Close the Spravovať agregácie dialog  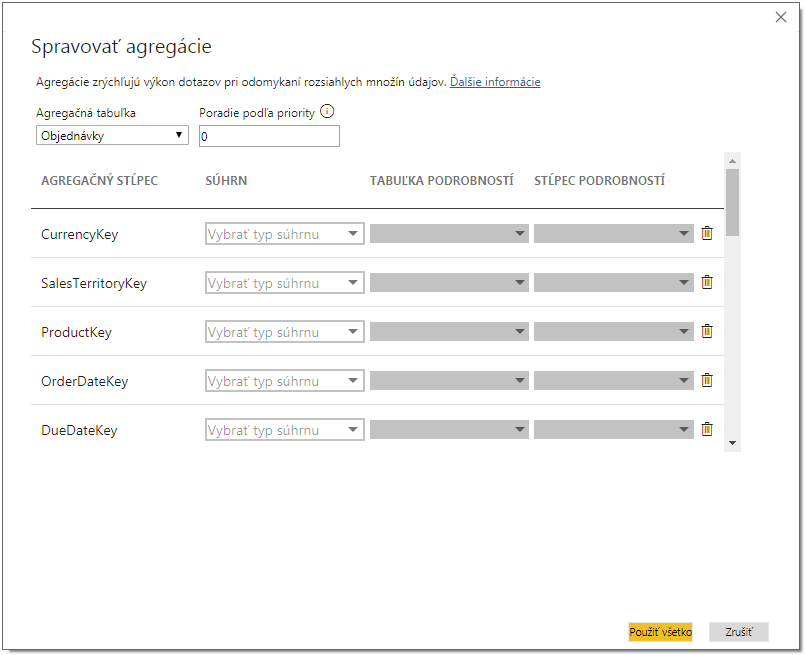[781, 17]
